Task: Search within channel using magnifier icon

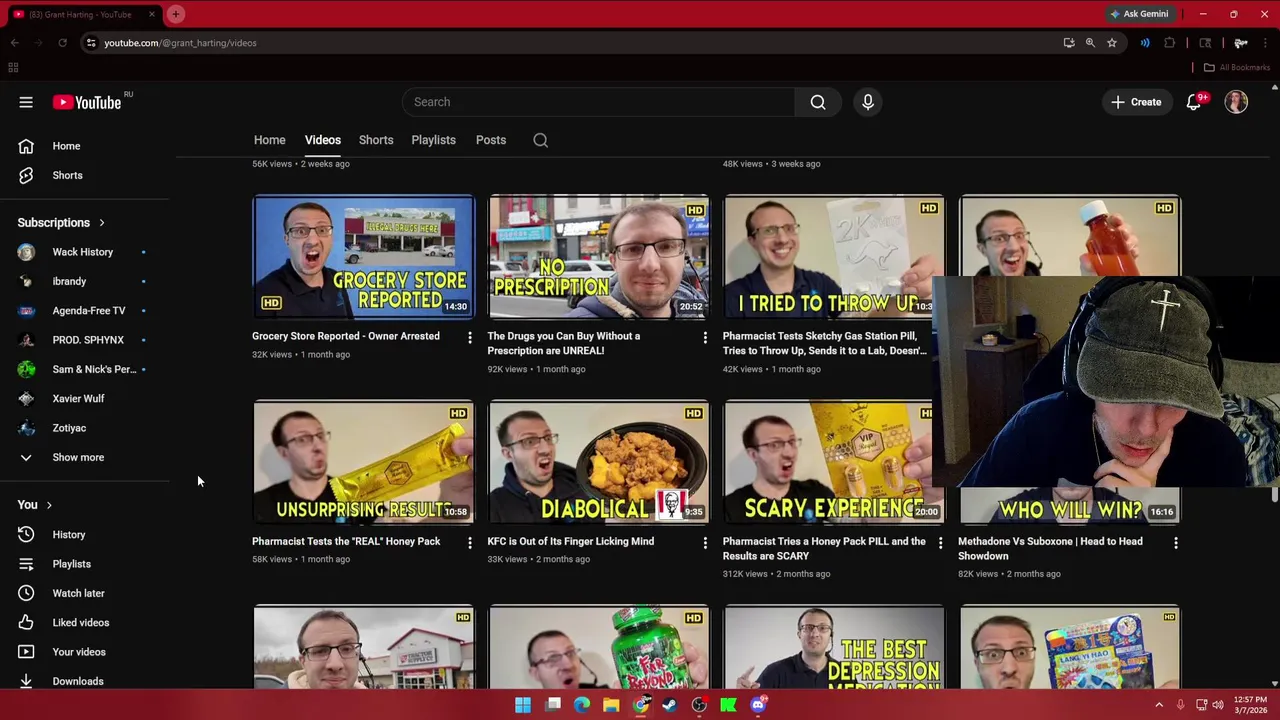Action: (540, 140)
